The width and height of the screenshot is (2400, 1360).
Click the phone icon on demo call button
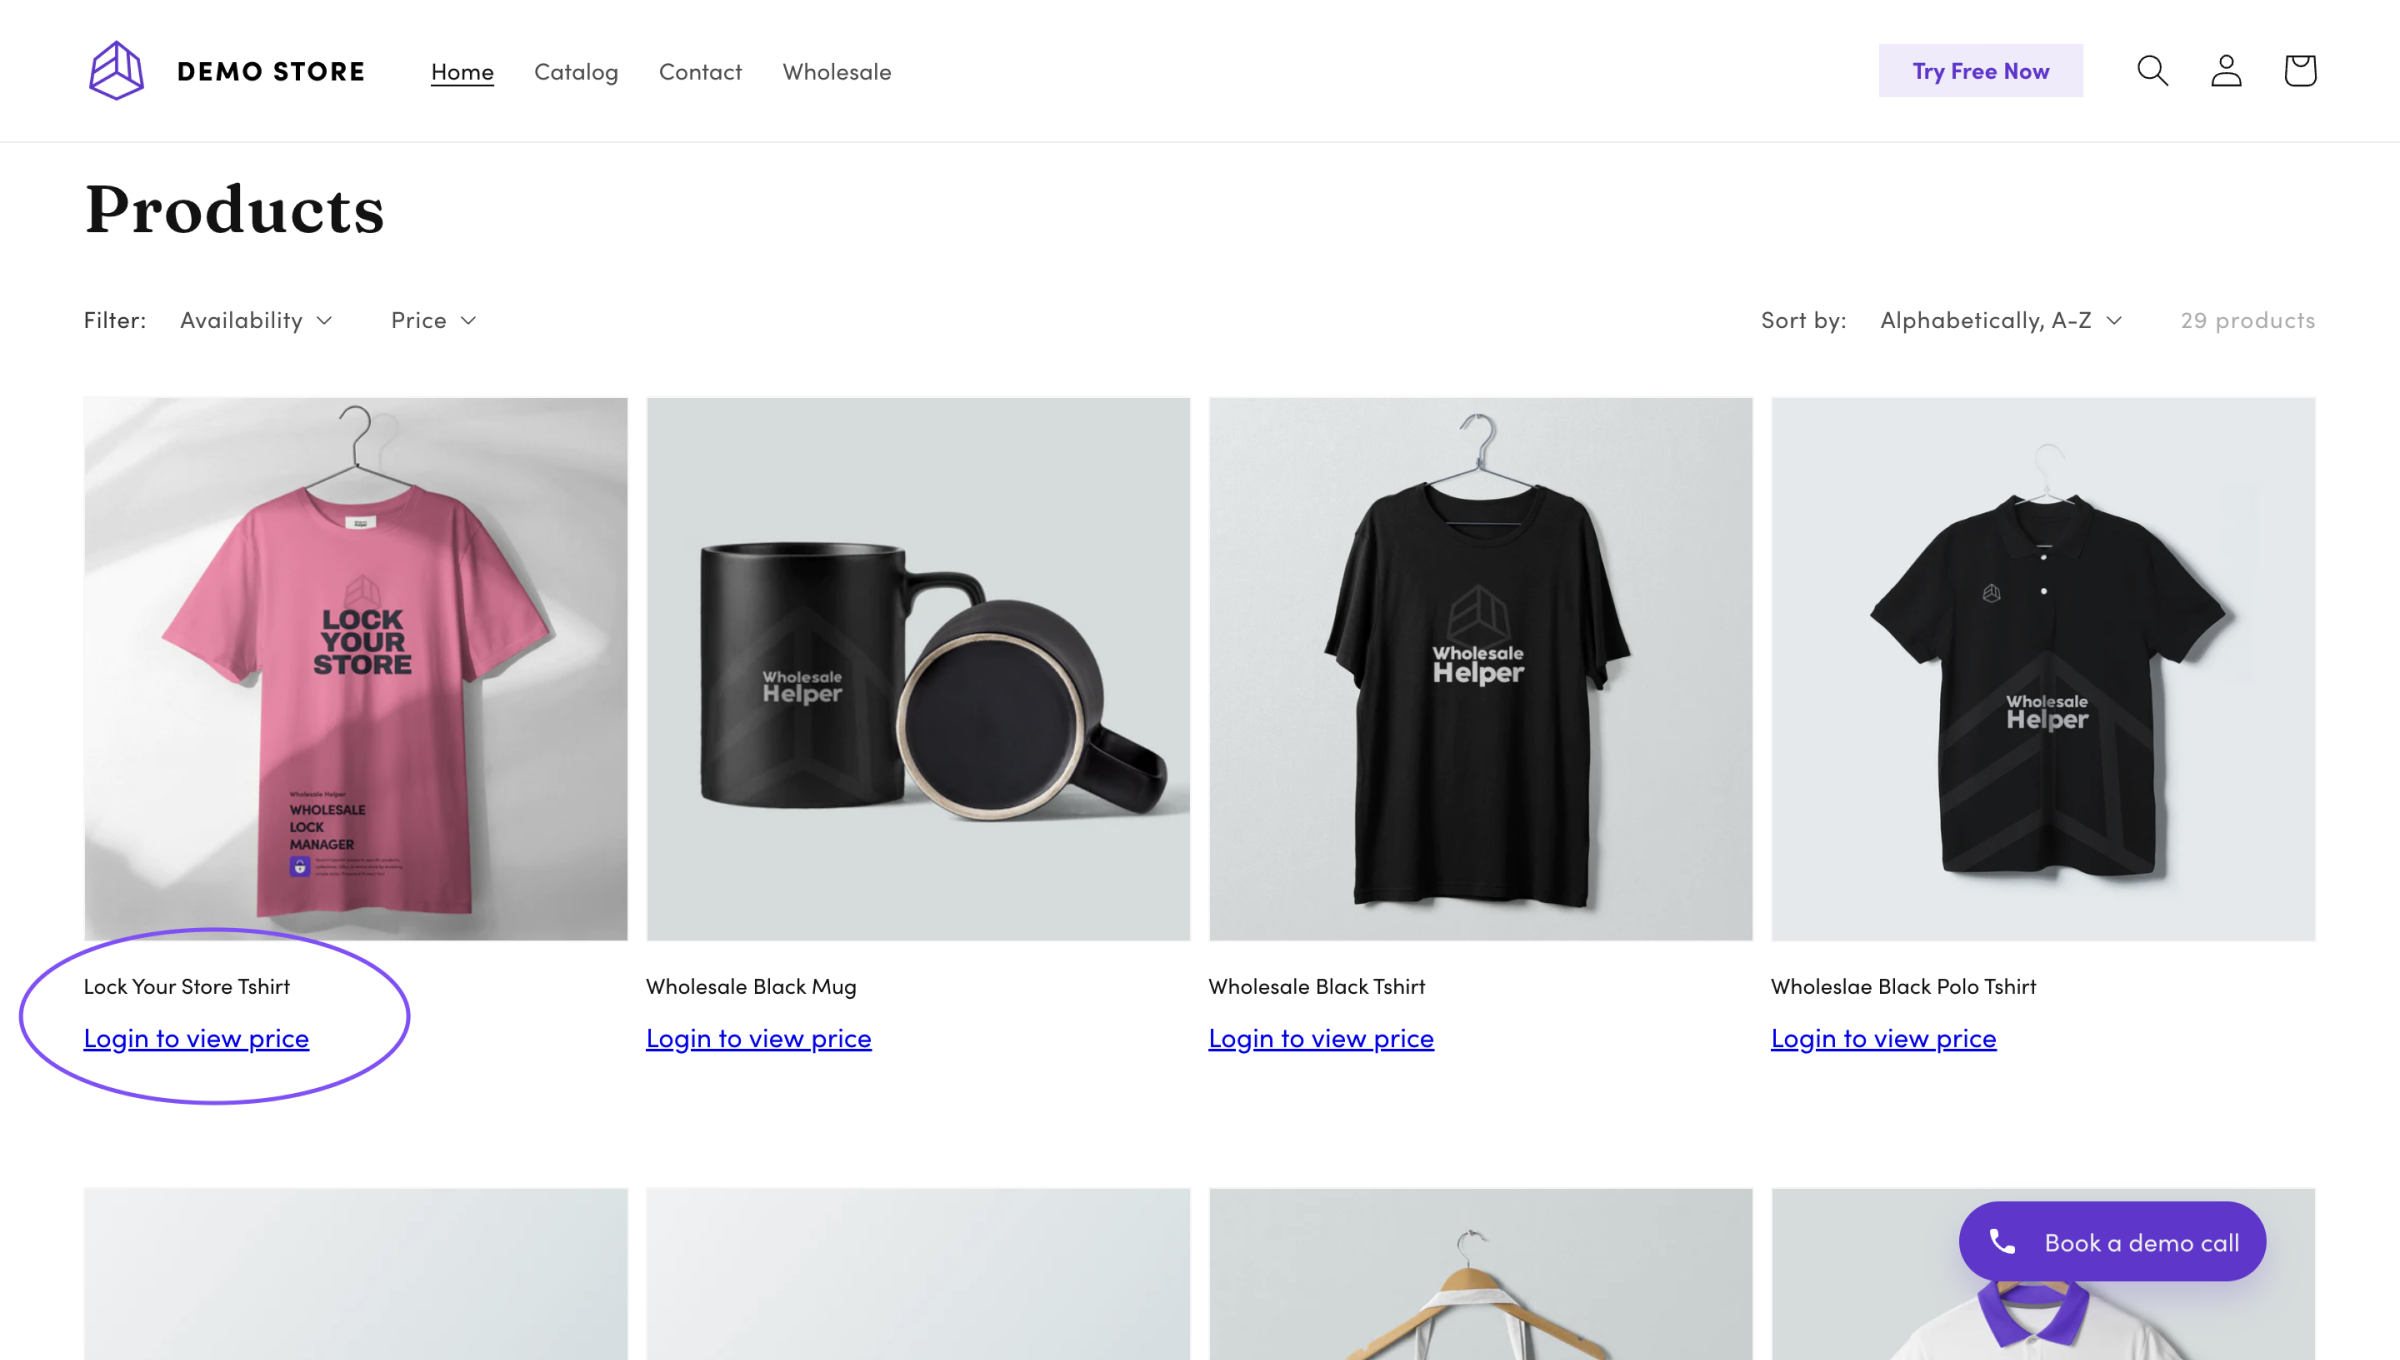tap(2002, 1241)
